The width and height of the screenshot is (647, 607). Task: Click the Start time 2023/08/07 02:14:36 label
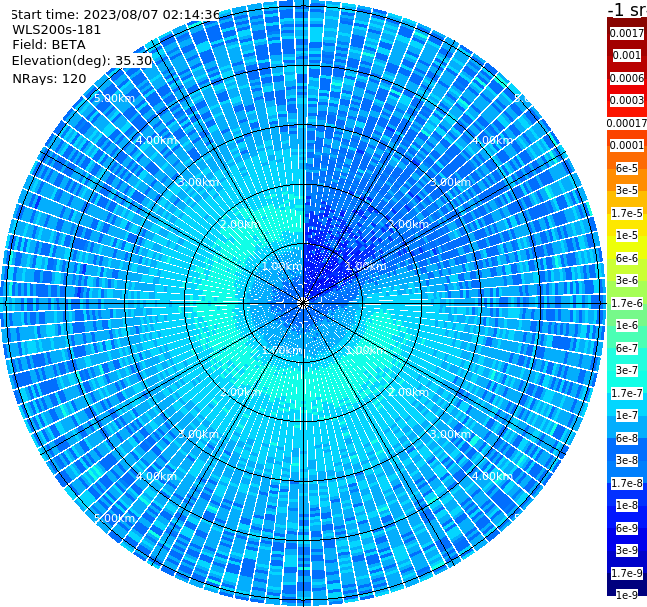(115, 15)
